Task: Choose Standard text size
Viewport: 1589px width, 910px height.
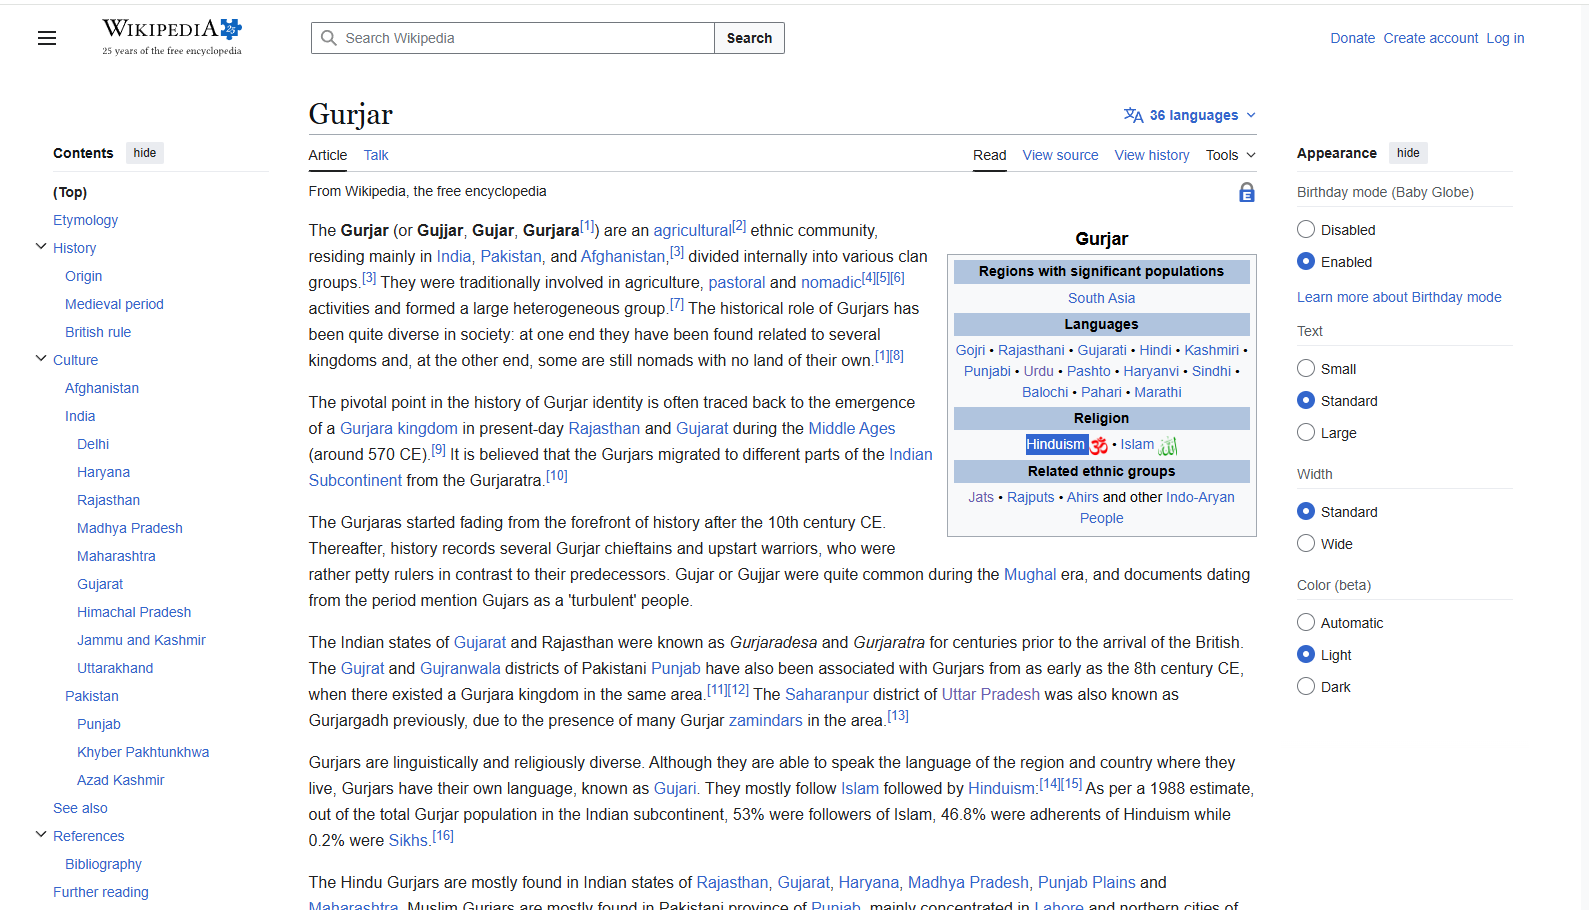Action: 1306,400
